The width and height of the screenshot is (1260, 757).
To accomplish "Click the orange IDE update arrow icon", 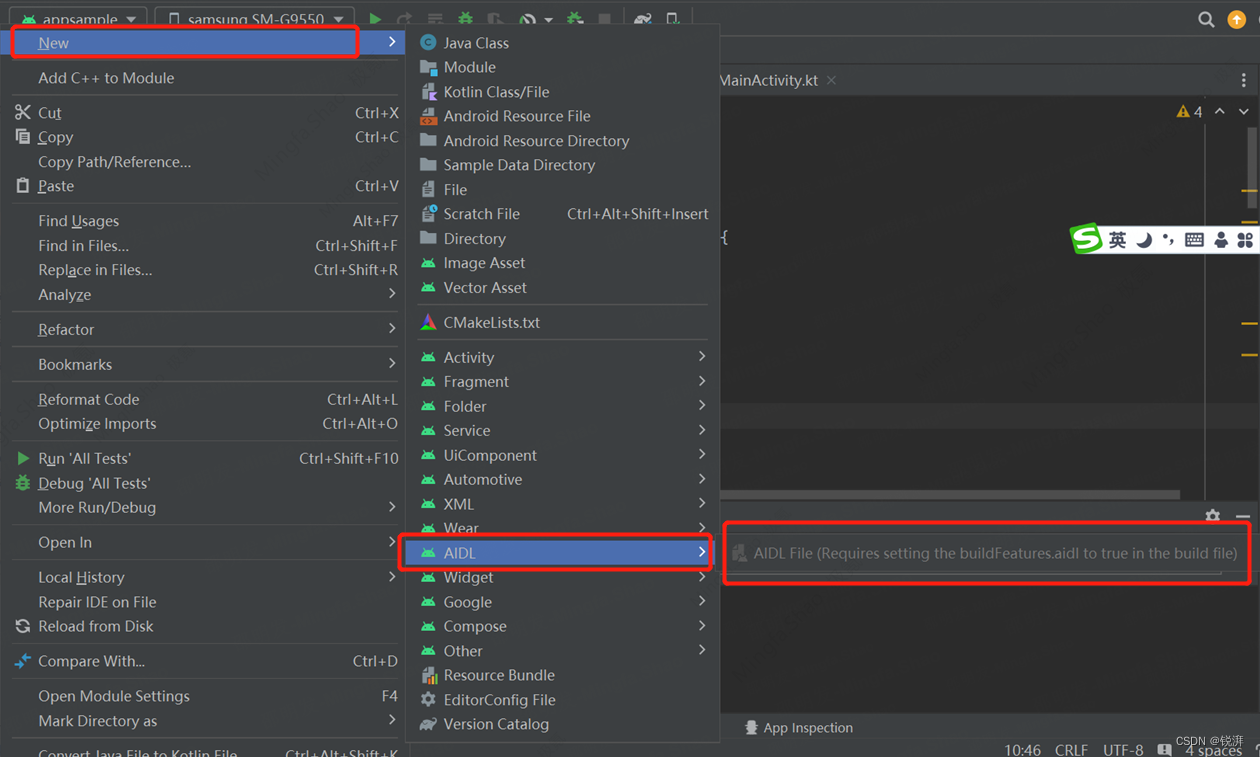I will pyautogui.click(x=1237, y=18).
